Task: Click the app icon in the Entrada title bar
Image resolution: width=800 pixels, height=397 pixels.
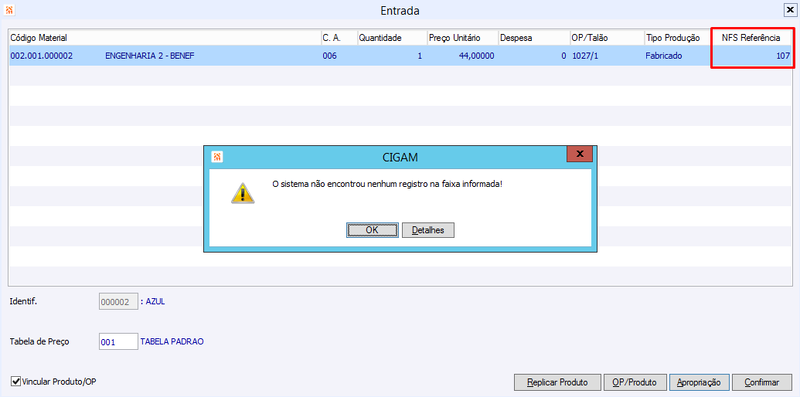Action: 10,10
